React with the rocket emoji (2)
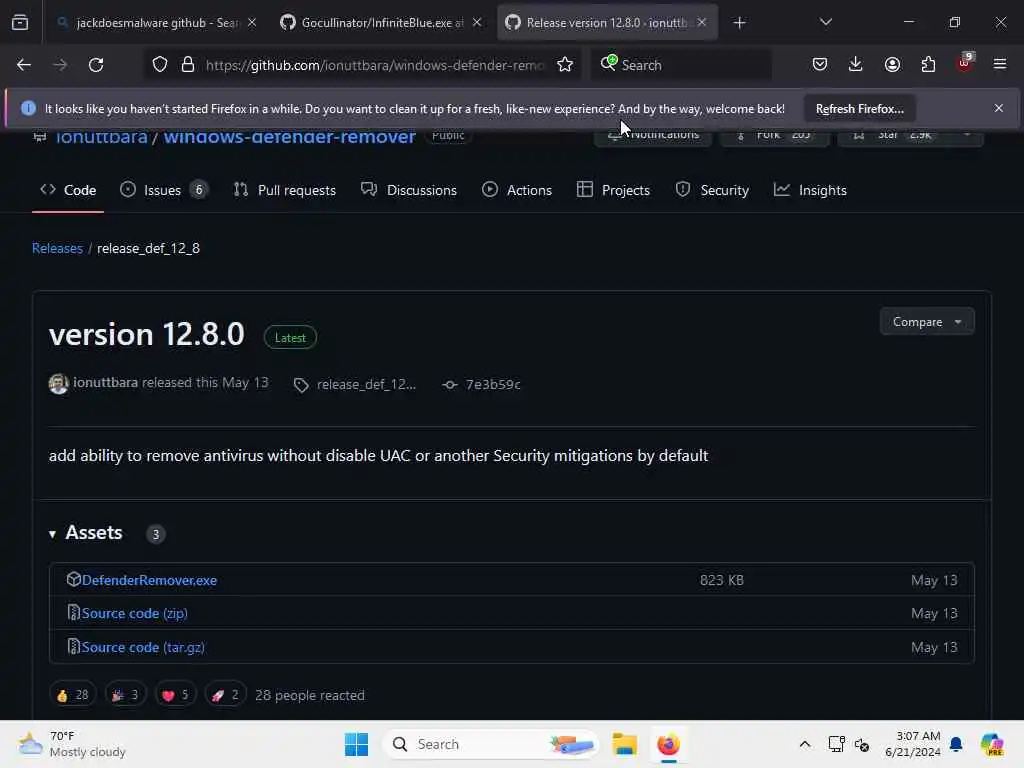The image size is (1024, 768). (x=225, y=695)
